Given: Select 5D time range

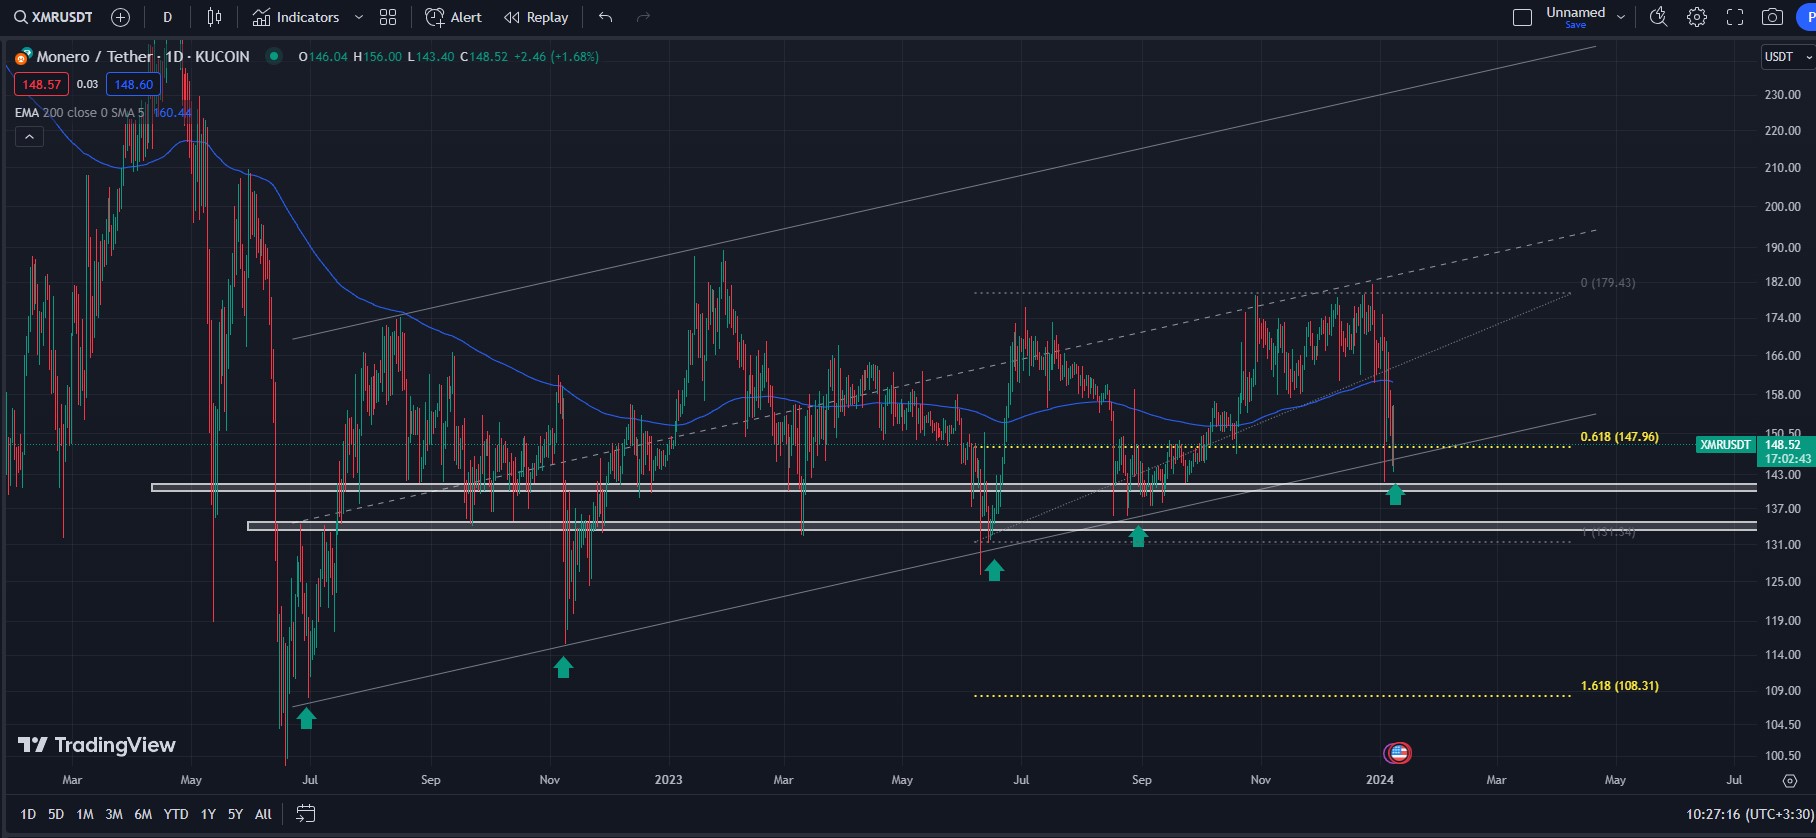Looking at the screenshot, I should click(56, 814).
